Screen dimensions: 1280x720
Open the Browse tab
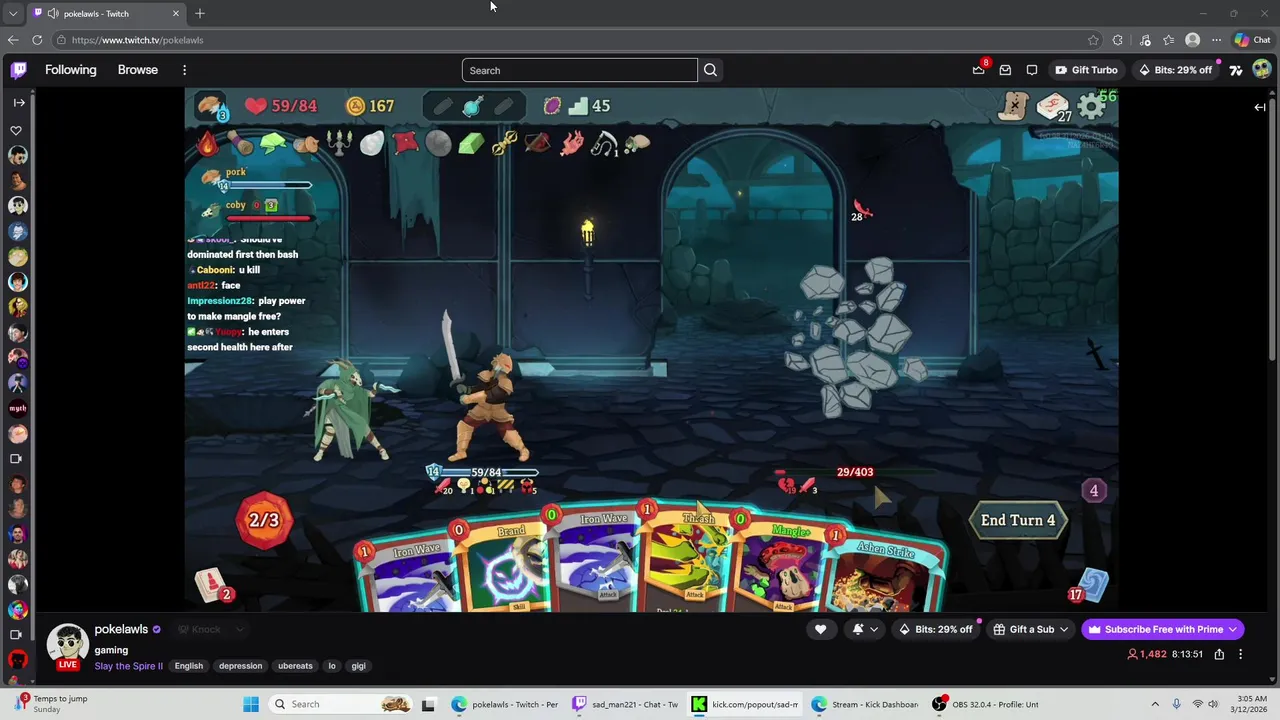pyautogui.click(x=138, y=70)
